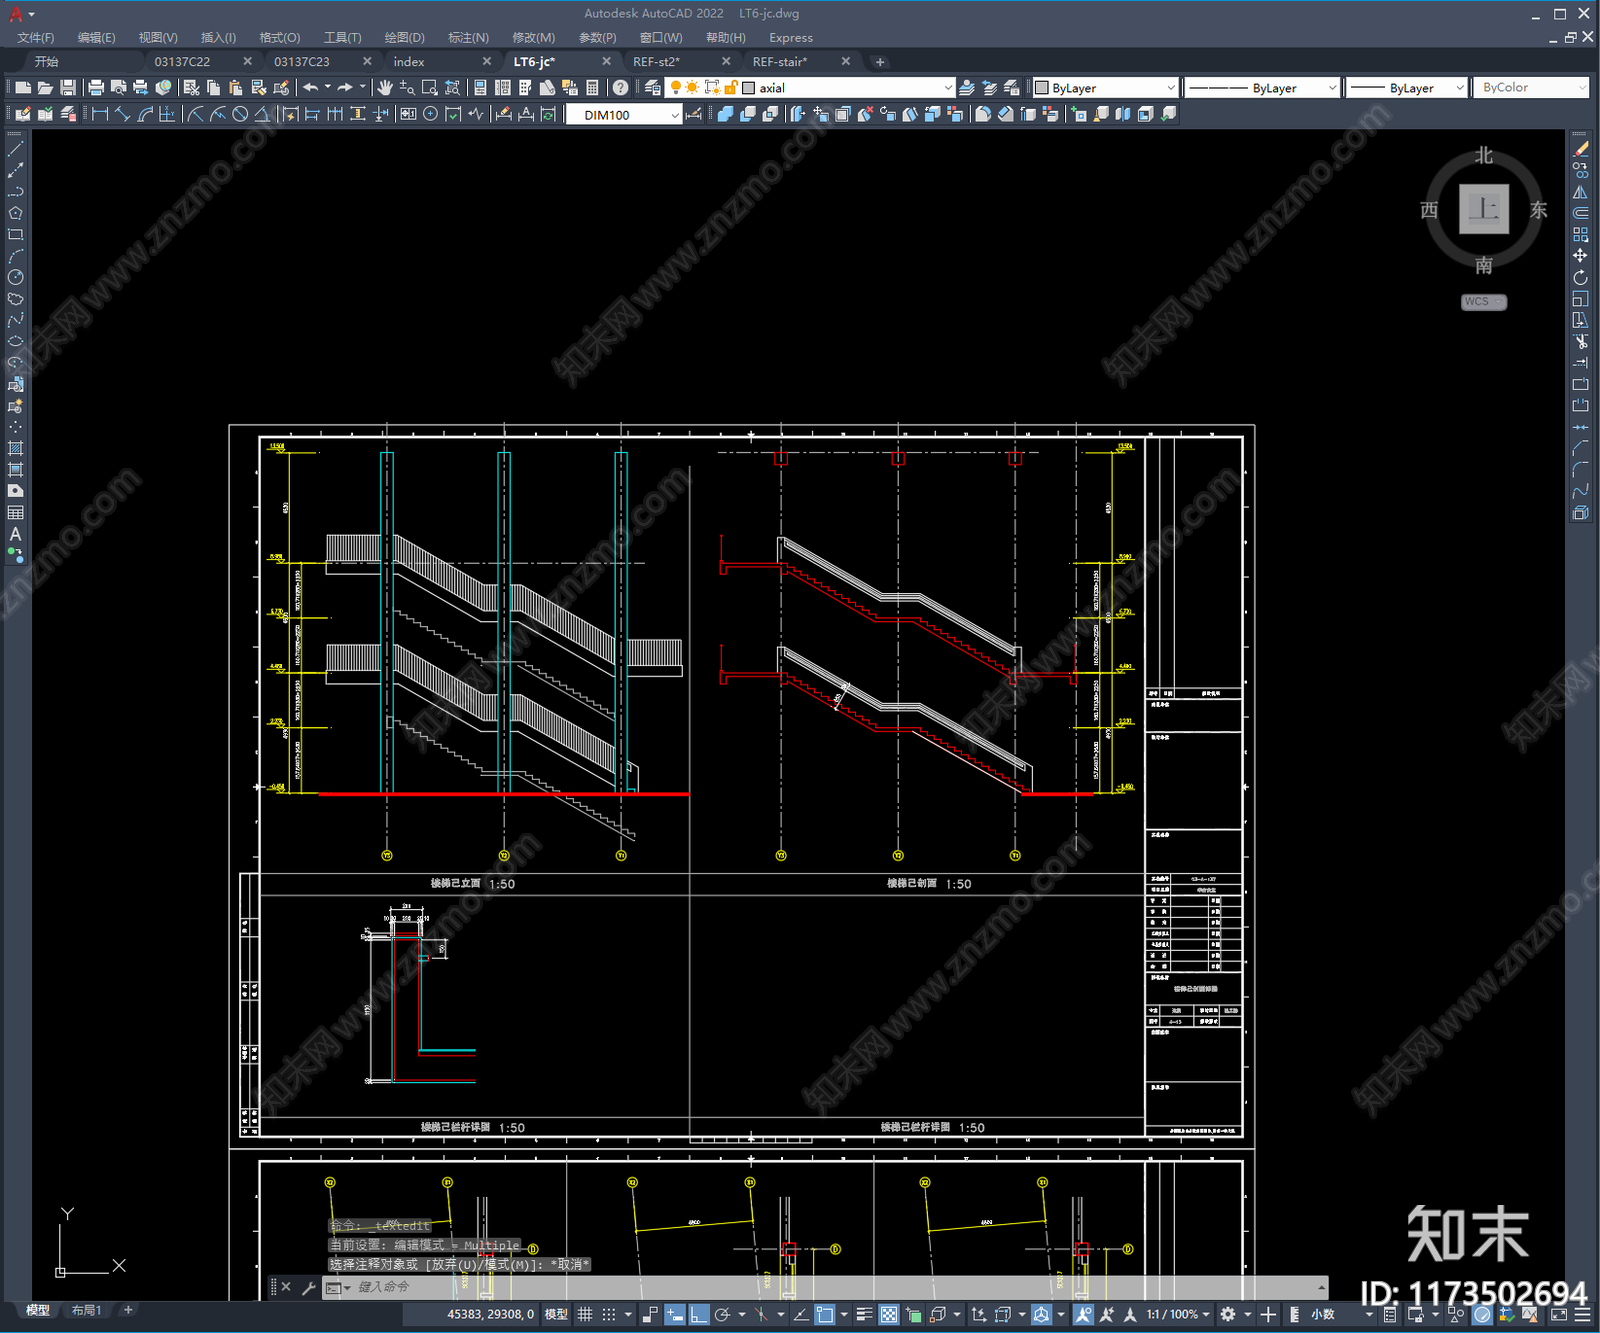Viewport: 1600px width, 1333px height.
Task: Open the Help question mark icon
Action: [621, 88]
